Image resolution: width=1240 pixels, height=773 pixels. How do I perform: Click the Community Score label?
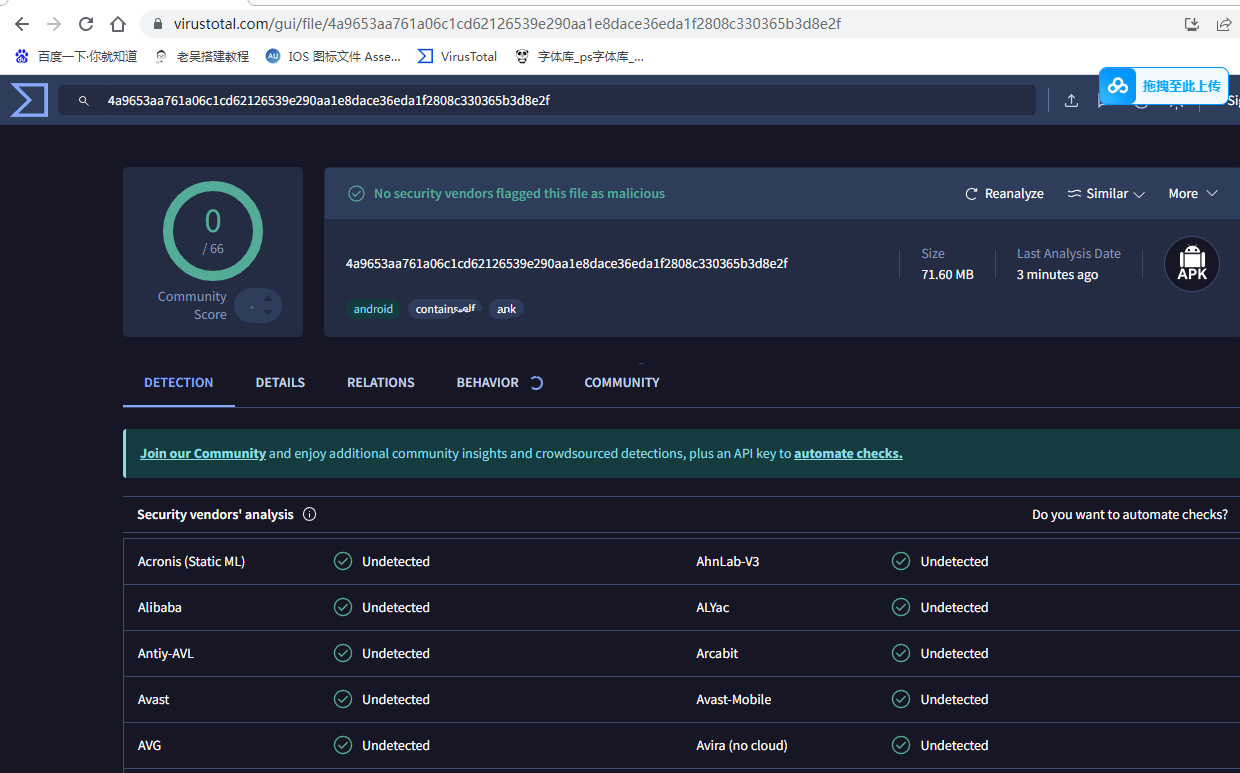coord(192,306)
